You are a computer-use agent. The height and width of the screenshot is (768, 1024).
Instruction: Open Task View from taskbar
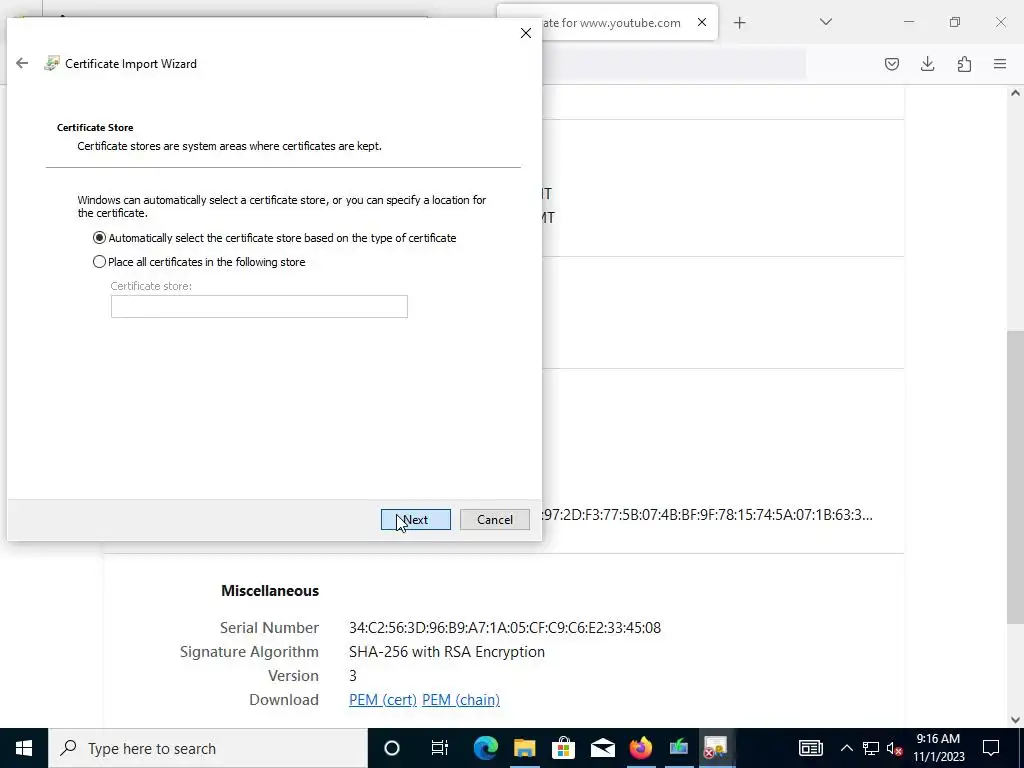pyautogui.click(x=440, y=748)
